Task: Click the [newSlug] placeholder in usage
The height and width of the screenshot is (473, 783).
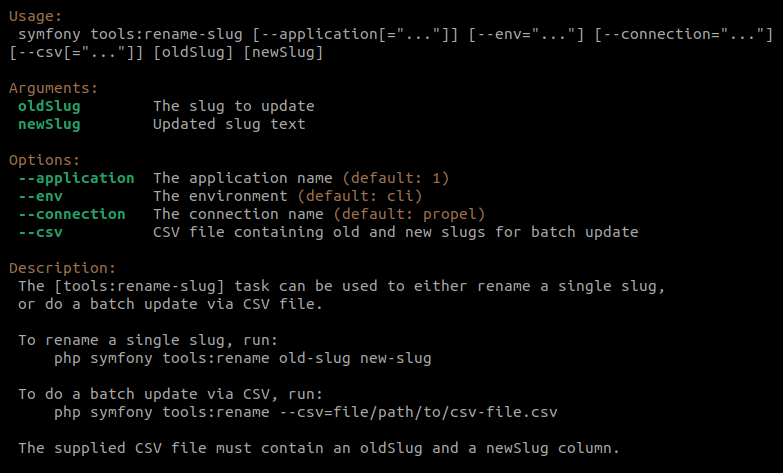Action: pos(283,52)
